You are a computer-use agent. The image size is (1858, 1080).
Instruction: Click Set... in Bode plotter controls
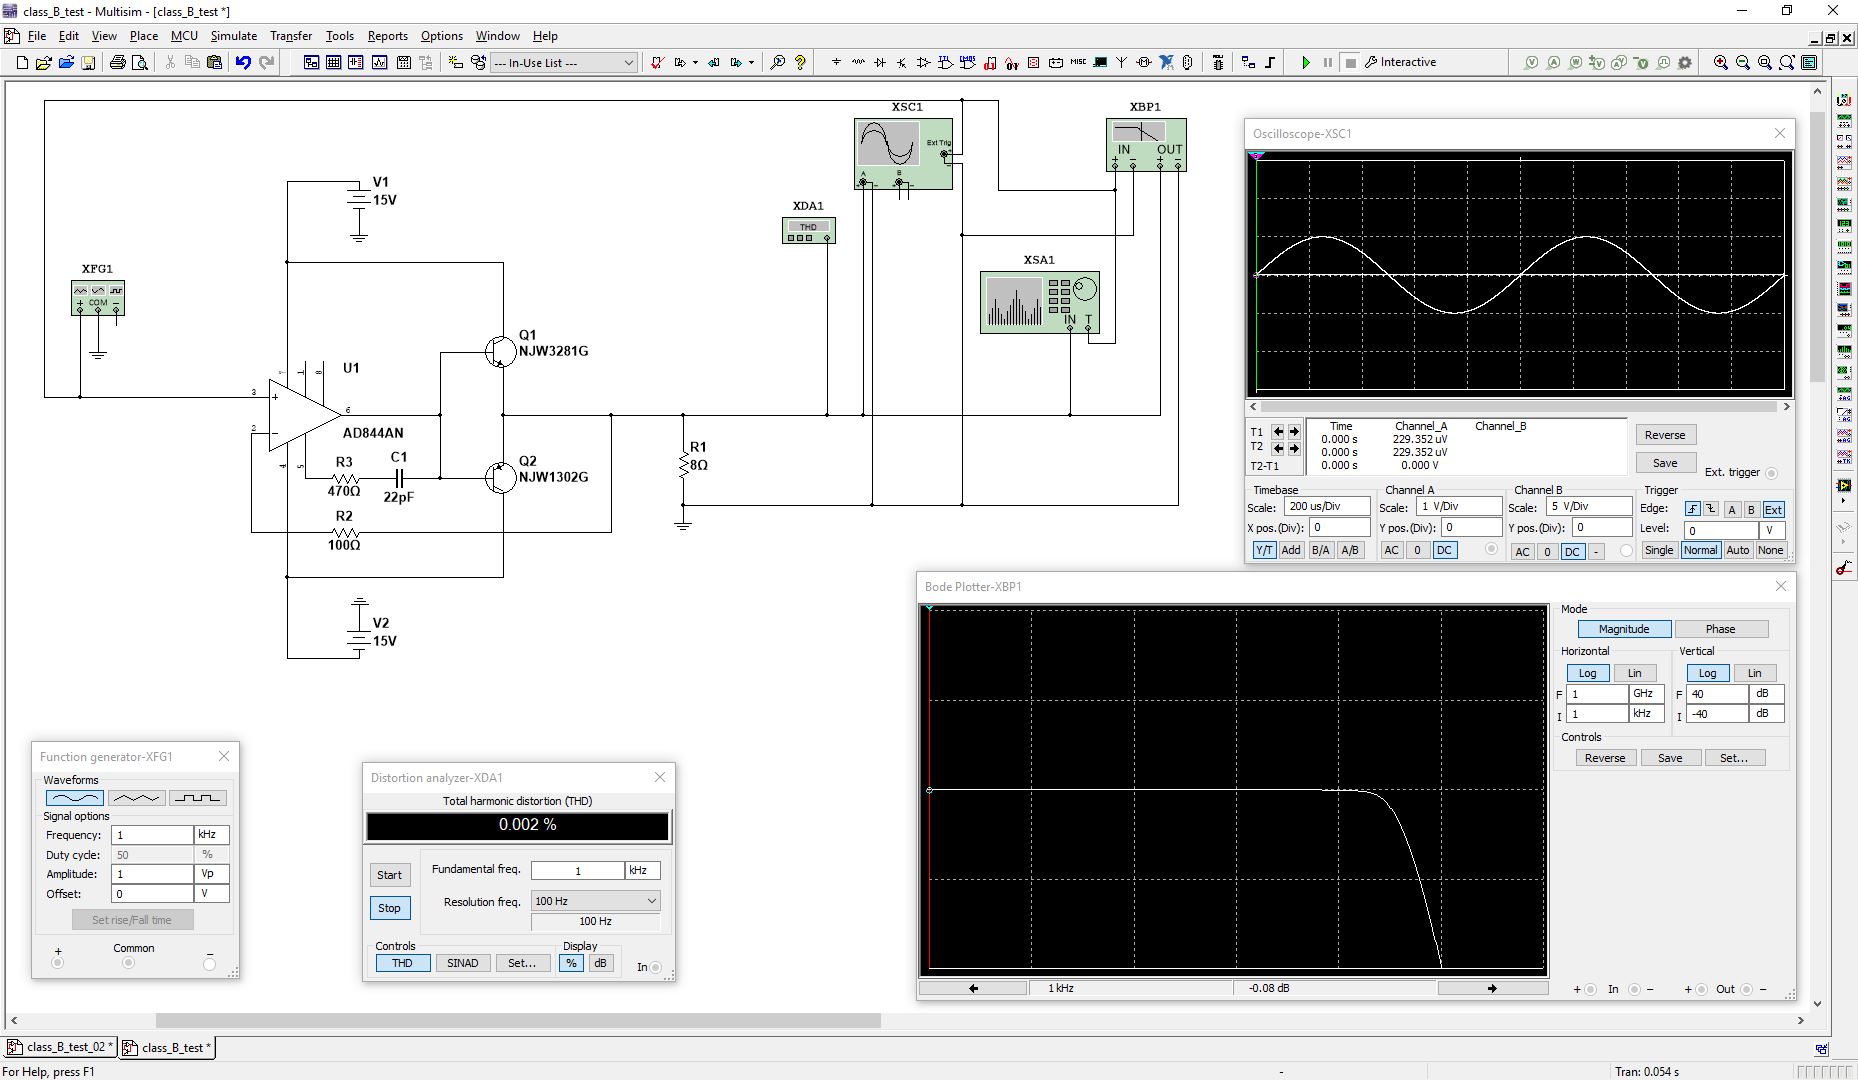tap(1734, 758)
